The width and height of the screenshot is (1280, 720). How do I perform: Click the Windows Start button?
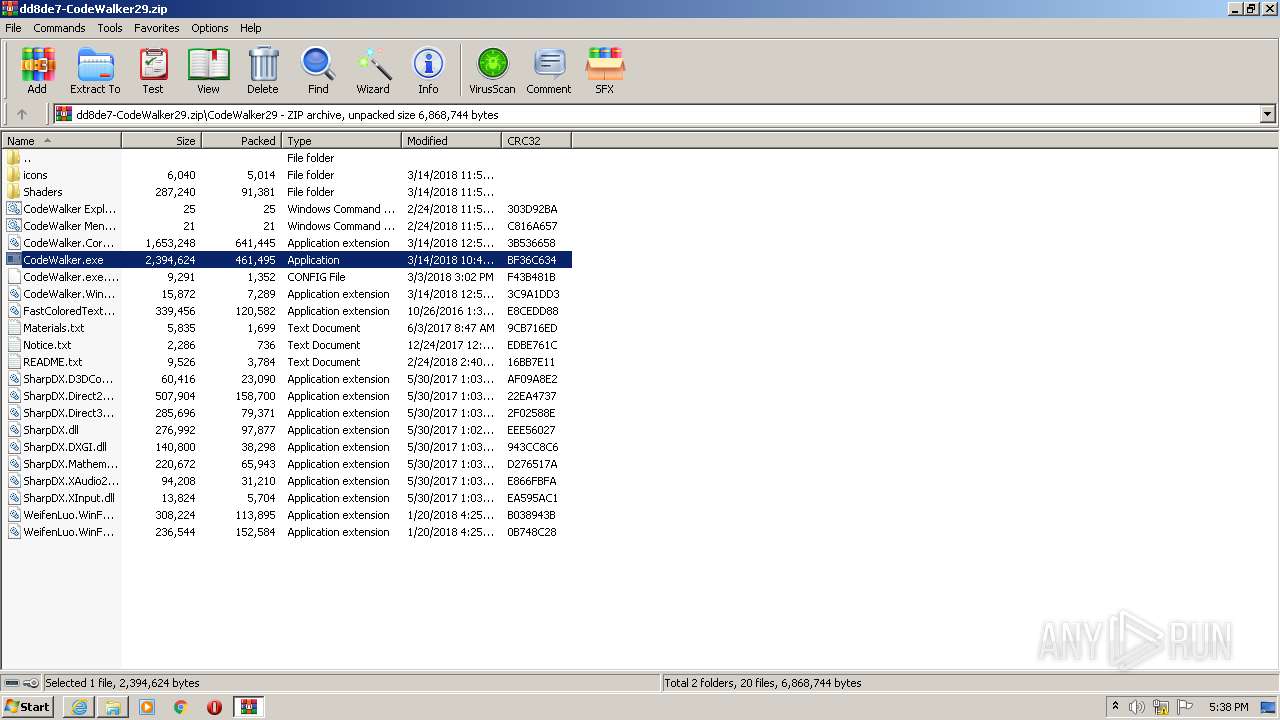click(x=27, y=706)
